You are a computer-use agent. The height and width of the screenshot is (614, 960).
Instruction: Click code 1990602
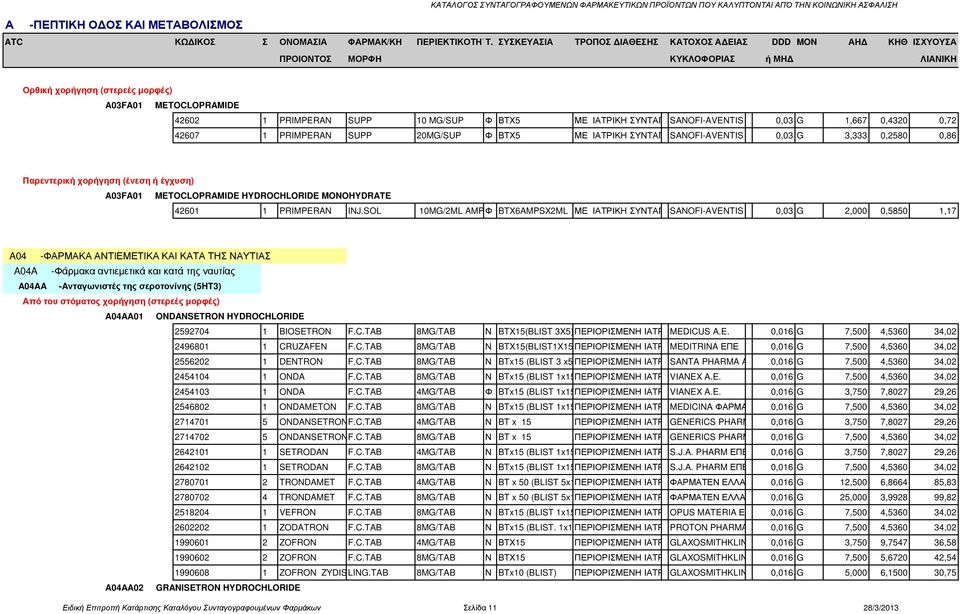click(x=192, y=558)
